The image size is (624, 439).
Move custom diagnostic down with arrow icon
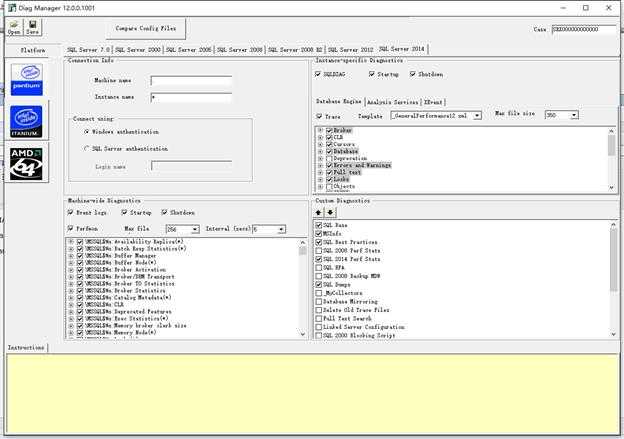coord(330,213)
